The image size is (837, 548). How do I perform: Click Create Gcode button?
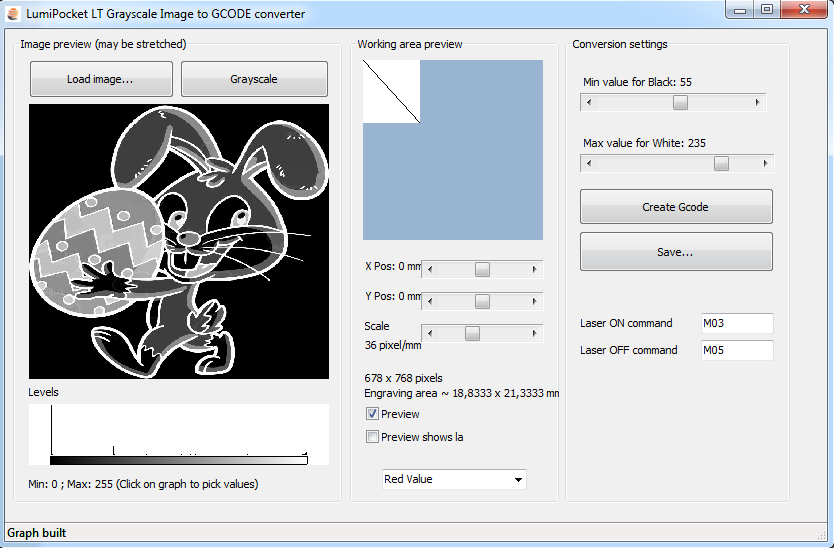[x=676, y=207]
